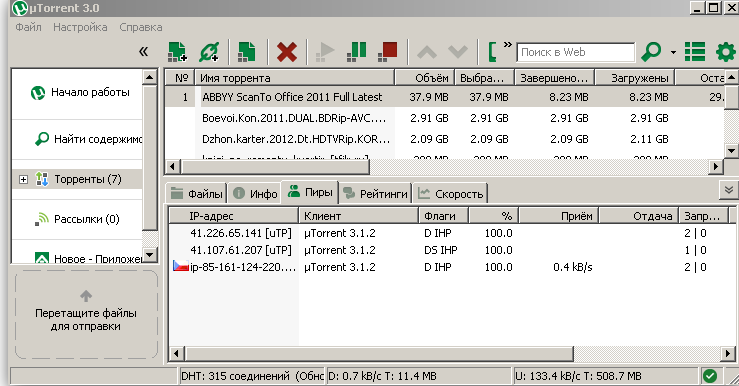Viewport: 739px width, 386px height.
Task: Stop the selected torrent
Action: click(x=387, y=51)
